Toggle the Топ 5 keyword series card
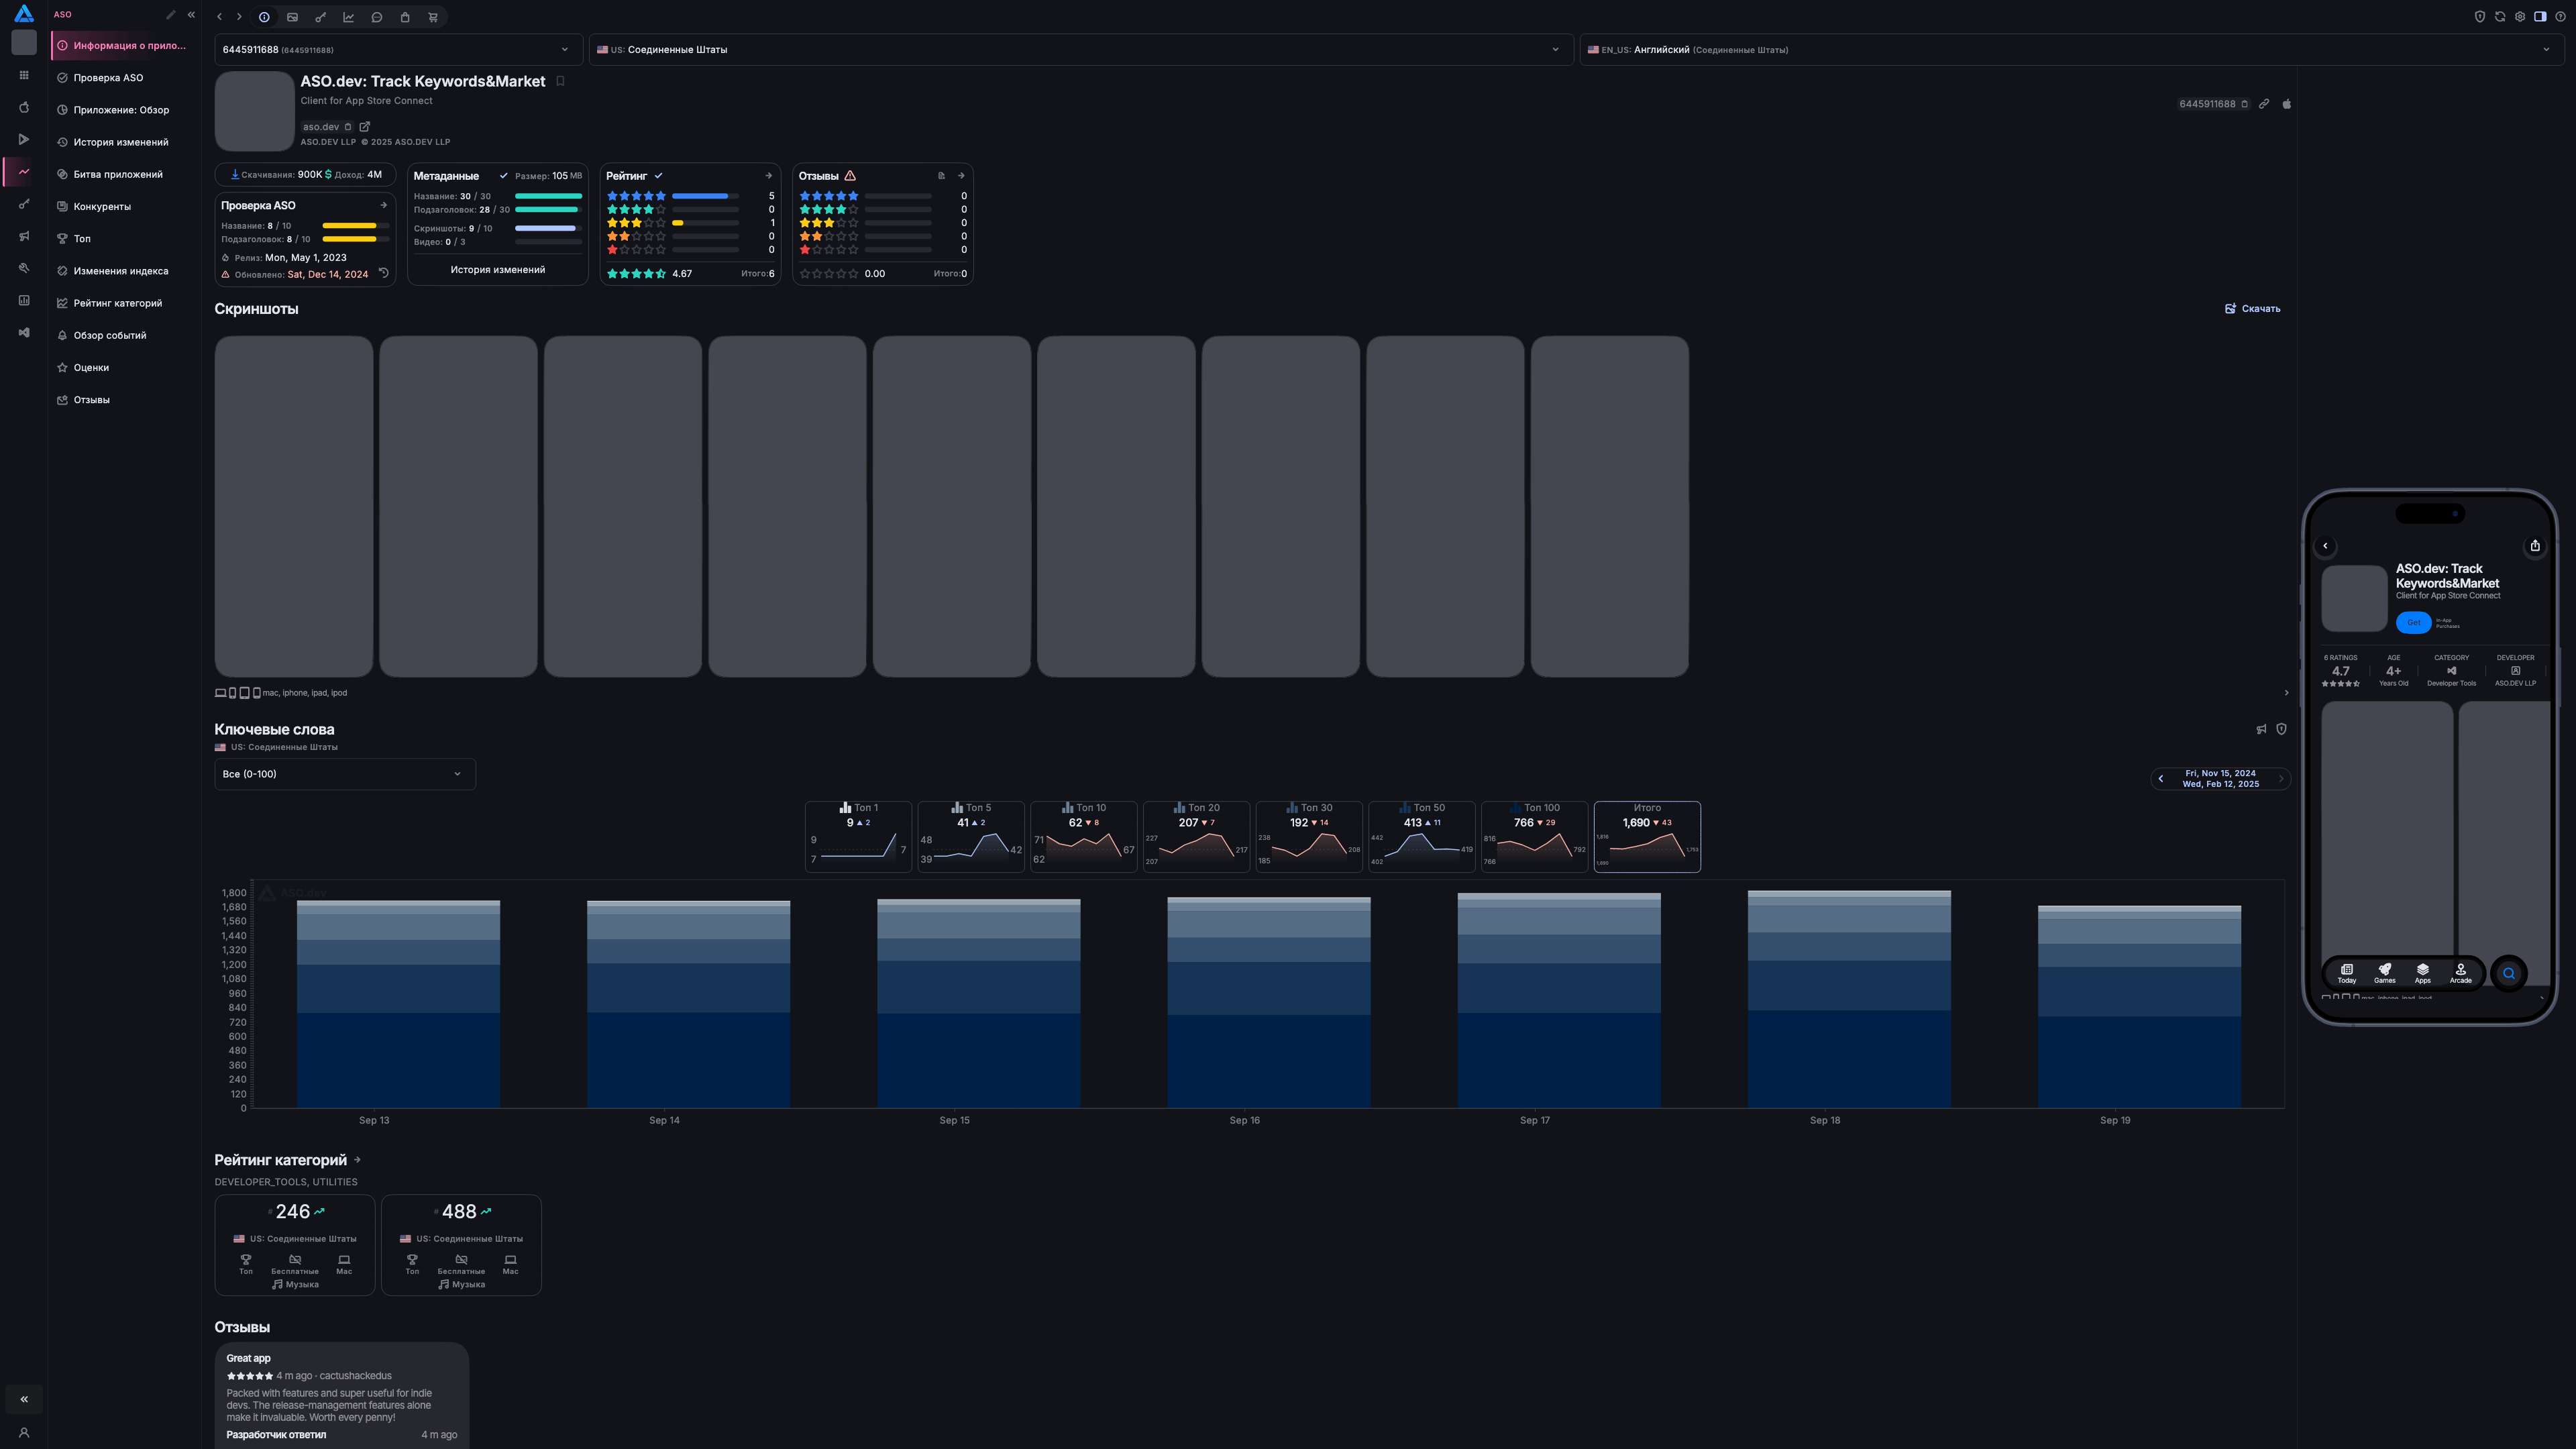The height and width of the screenshot is (1449, 2576). [971, 837]
